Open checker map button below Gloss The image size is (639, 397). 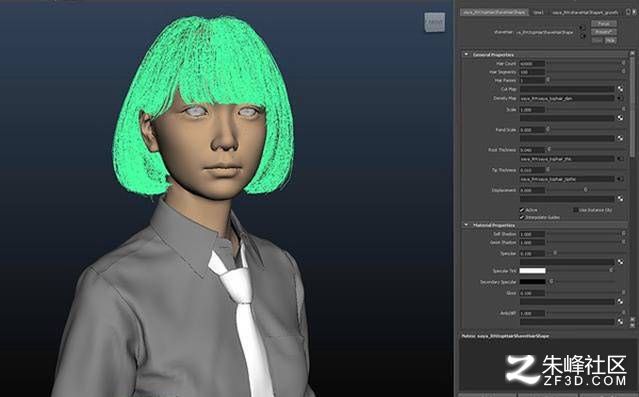point(620,302)
